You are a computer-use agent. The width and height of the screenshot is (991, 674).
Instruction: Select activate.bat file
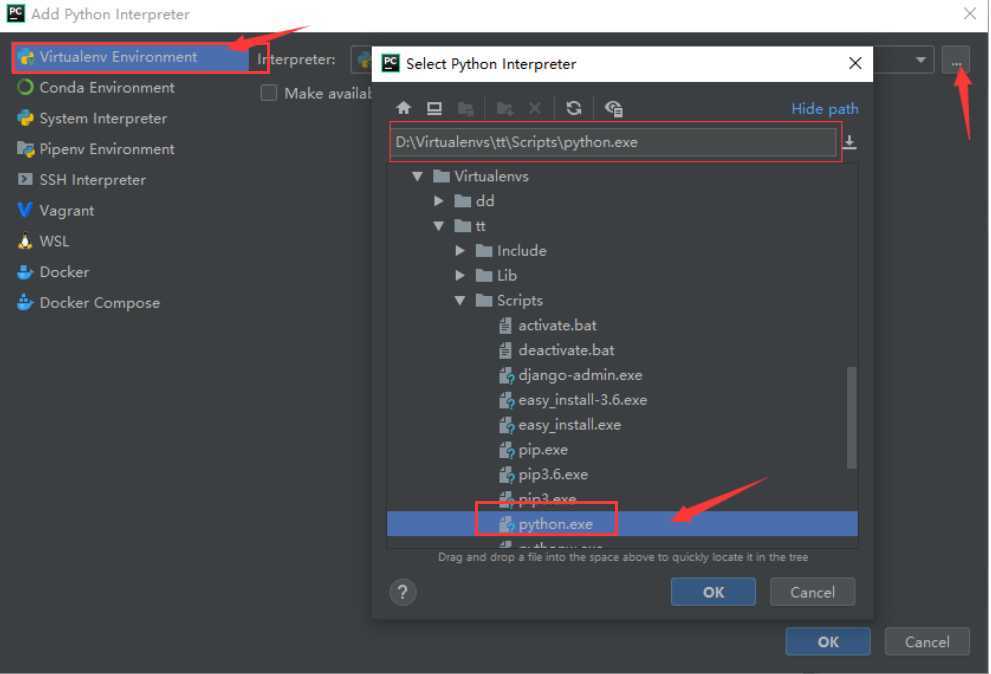coord(547,326)
